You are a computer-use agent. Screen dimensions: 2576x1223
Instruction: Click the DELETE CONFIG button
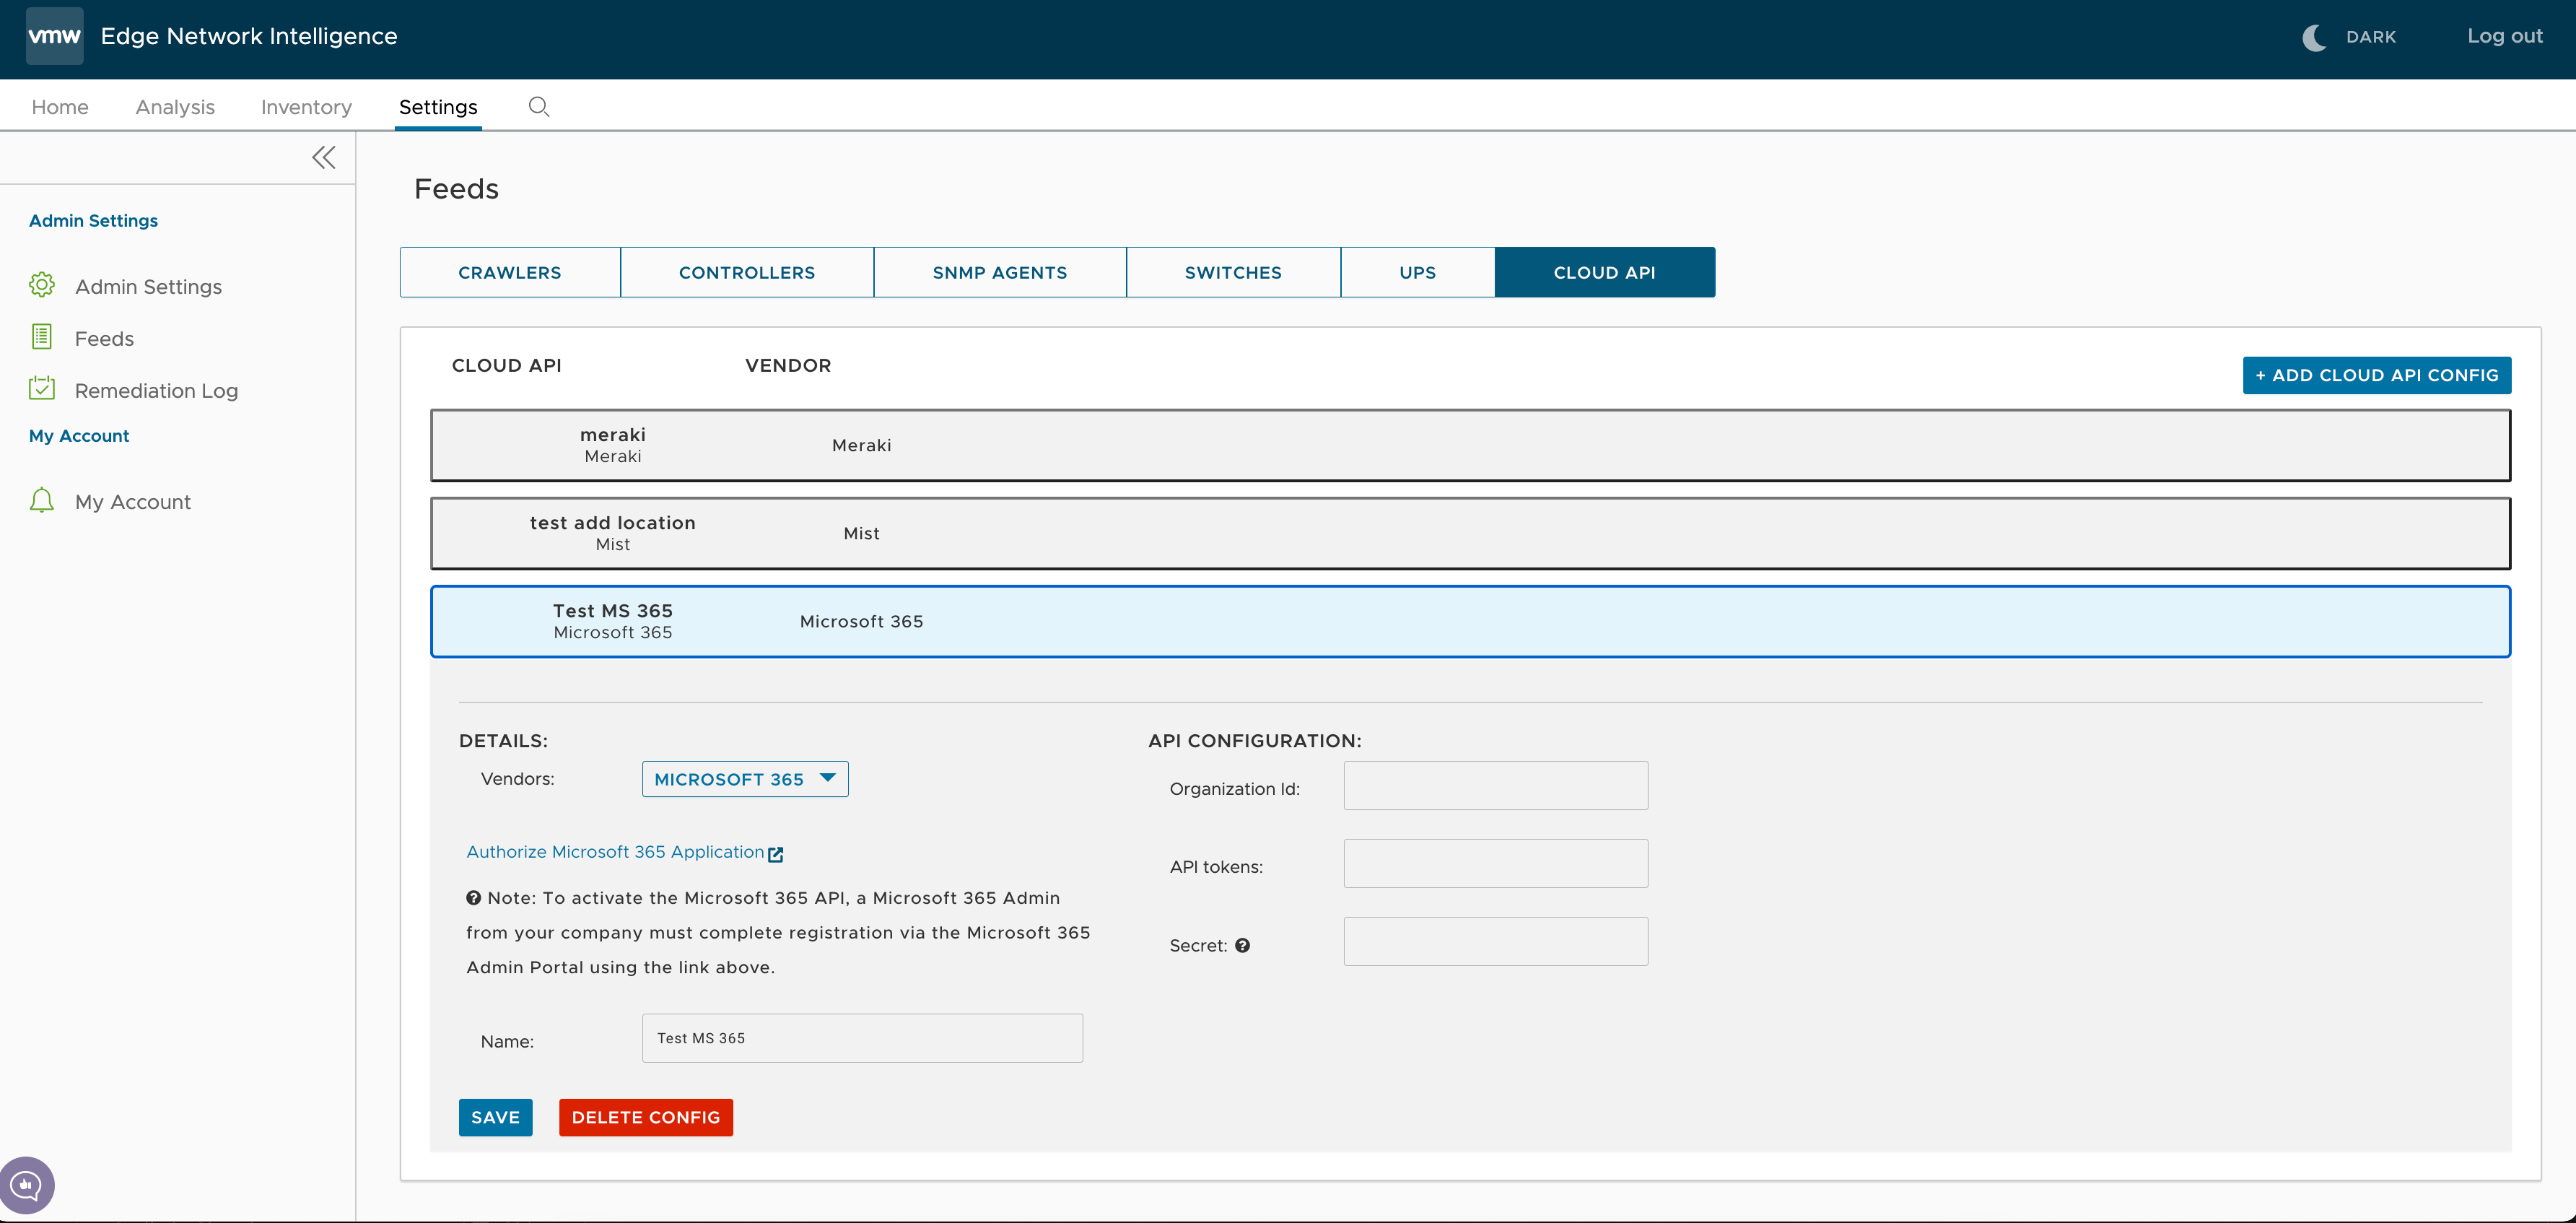(x=646, y=1118)
